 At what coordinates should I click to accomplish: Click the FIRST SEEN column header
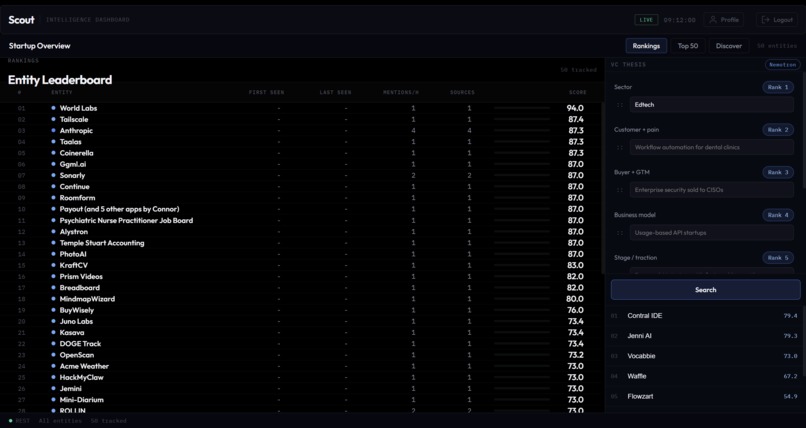pos(266,92)
